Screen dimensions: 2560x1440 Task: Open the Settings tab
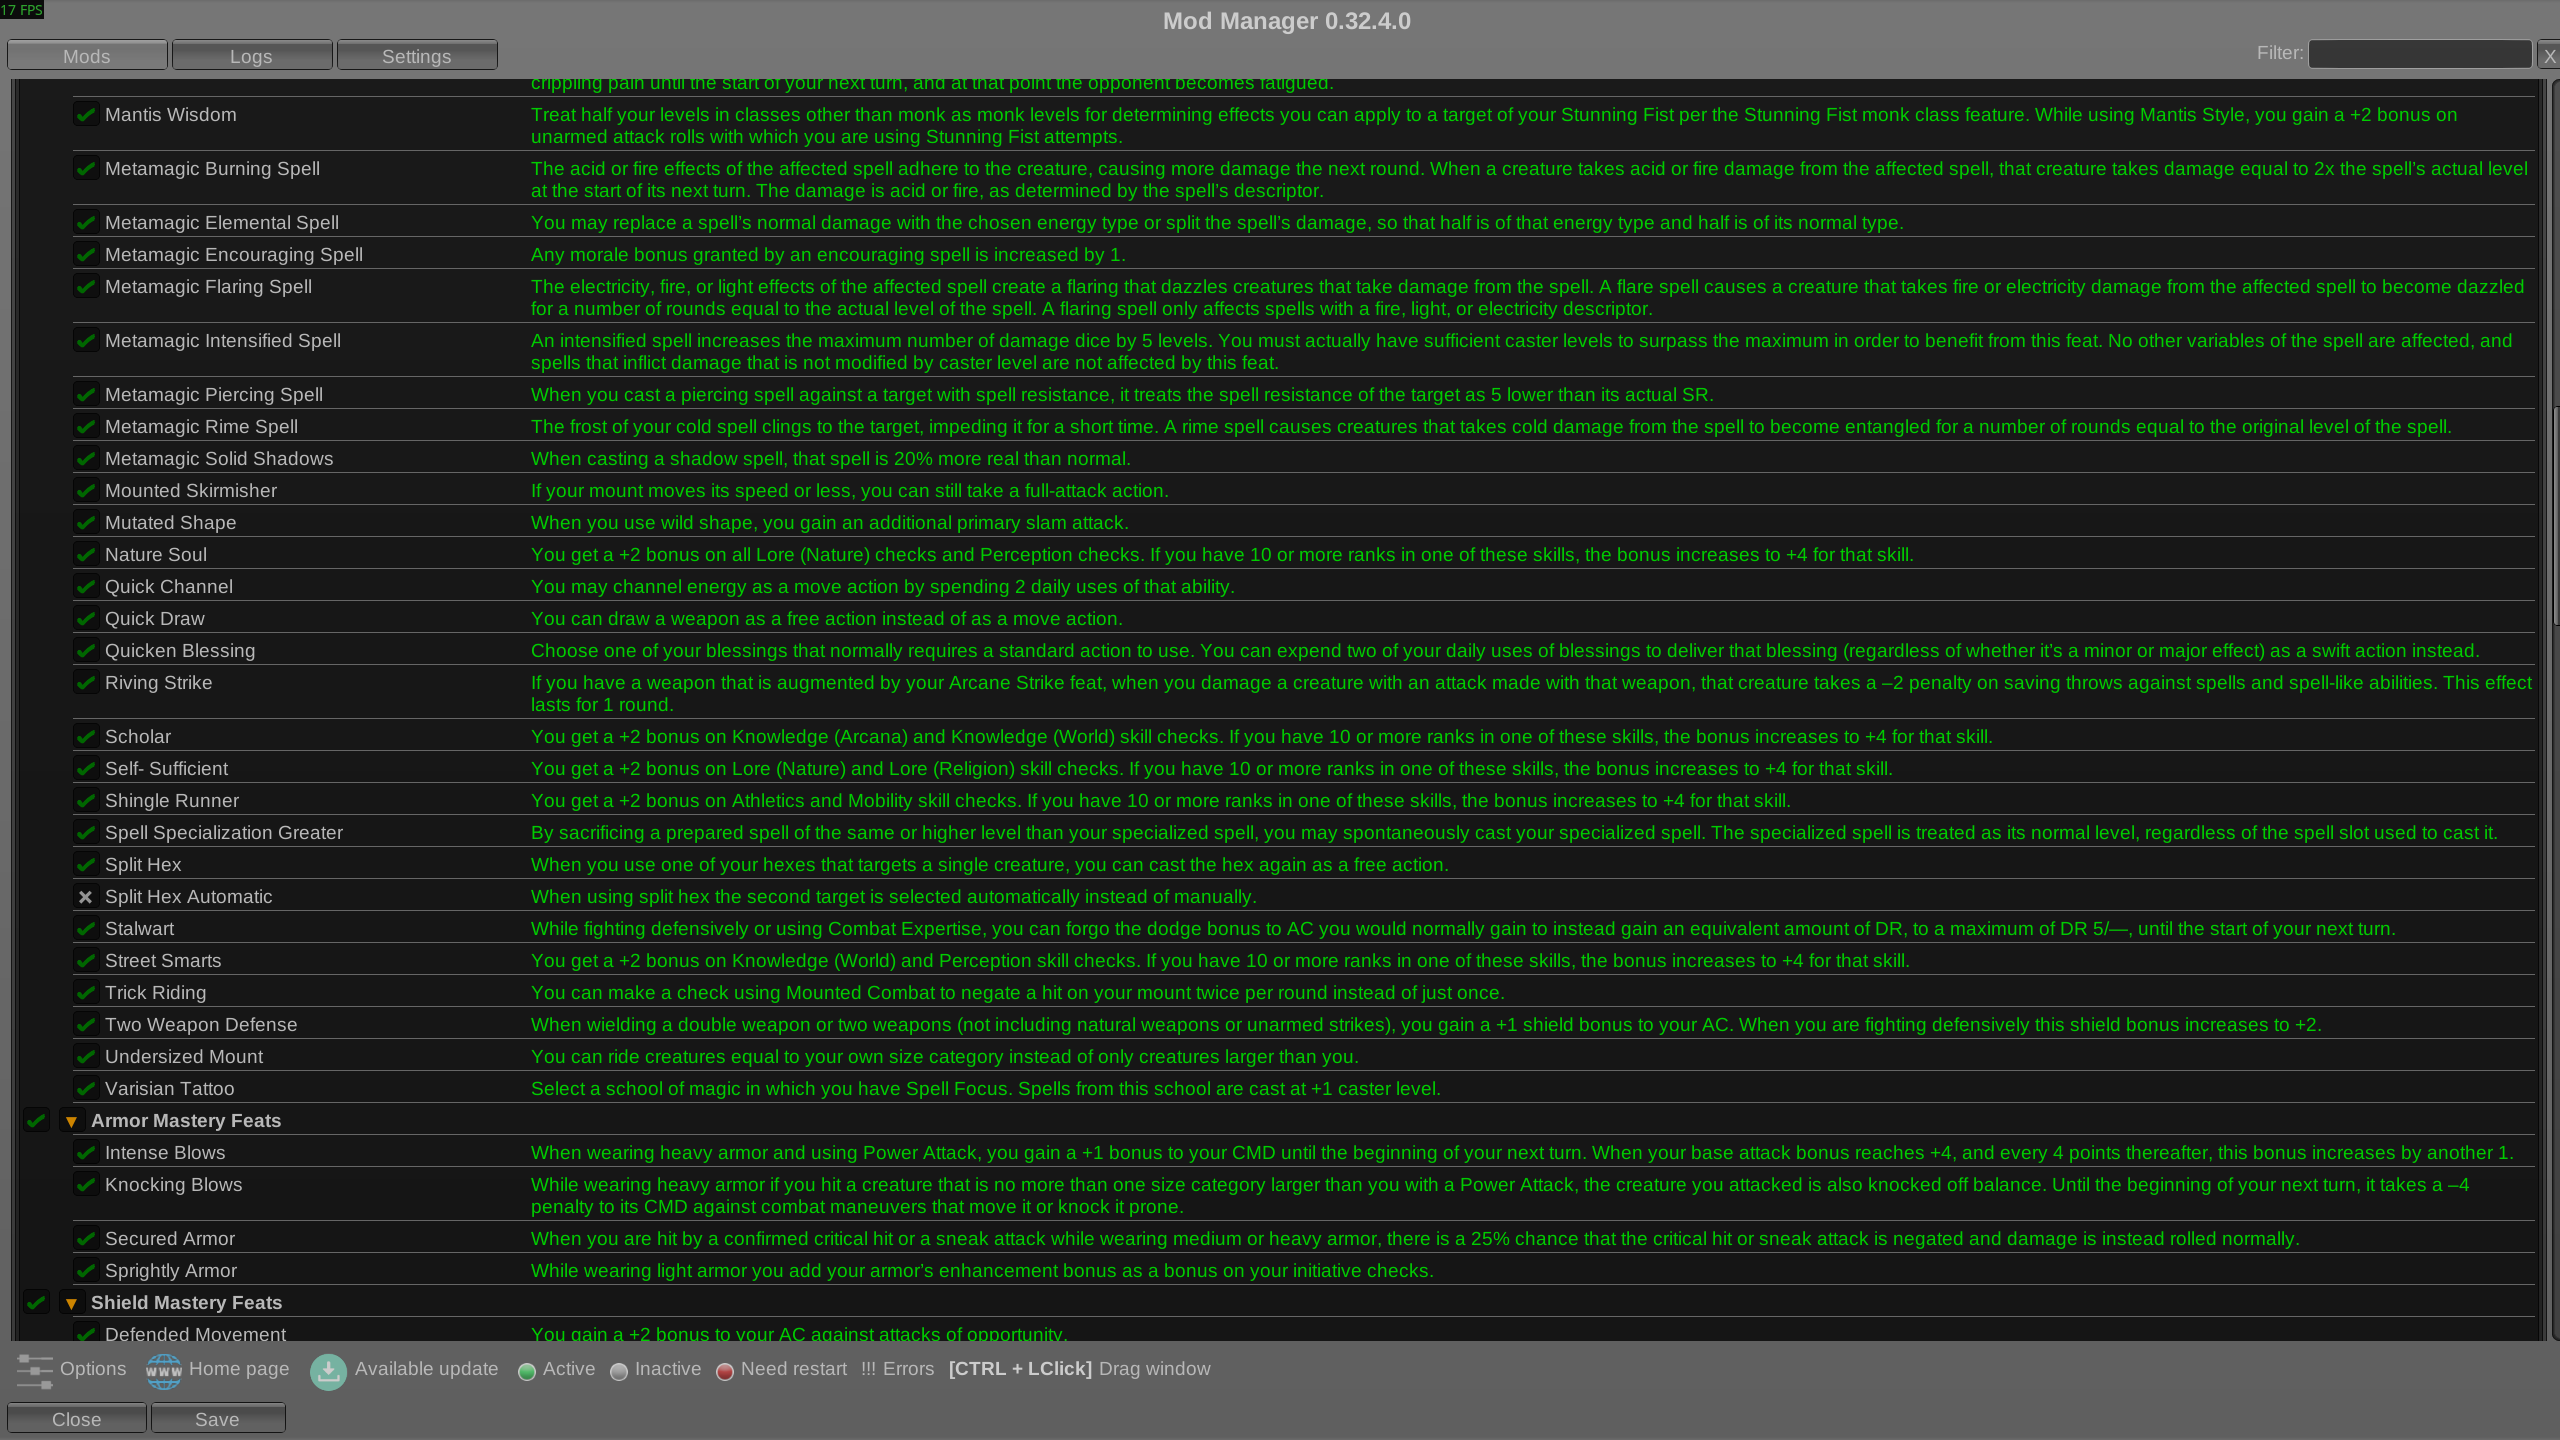click(417, 56)
